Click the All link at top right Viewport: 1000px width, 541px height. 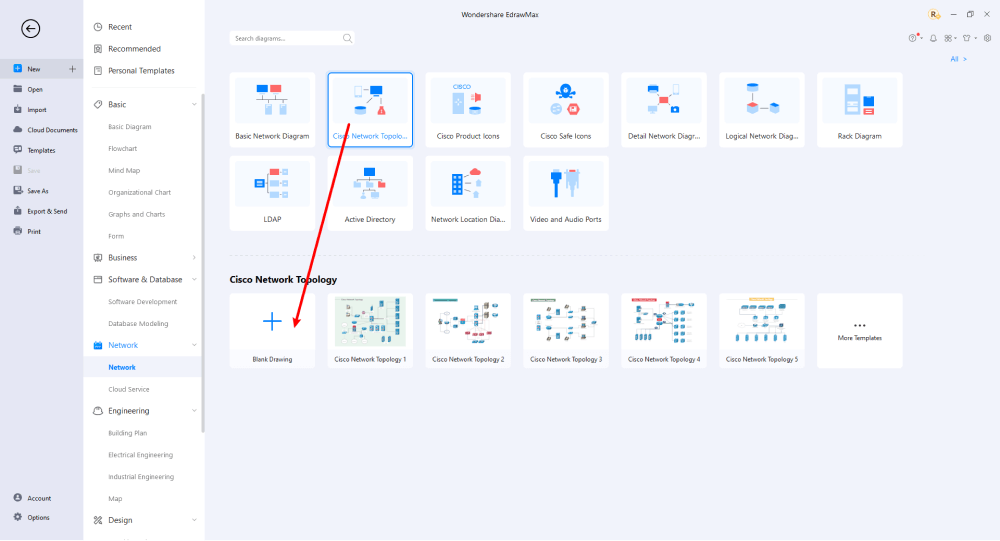(958, 59)
